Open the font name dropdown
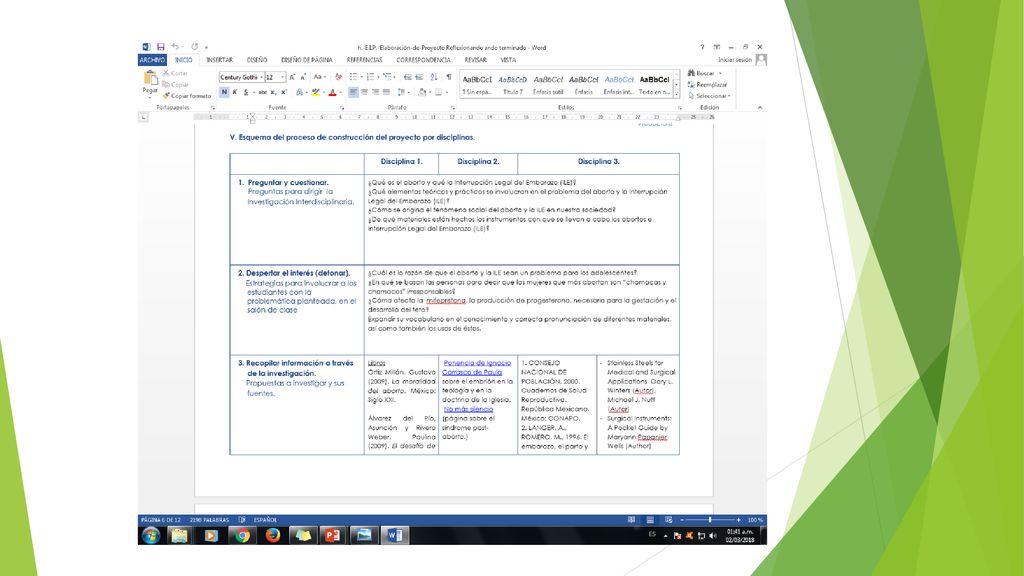This screenshot has width=1024, height=576. (x=261, y=77)
